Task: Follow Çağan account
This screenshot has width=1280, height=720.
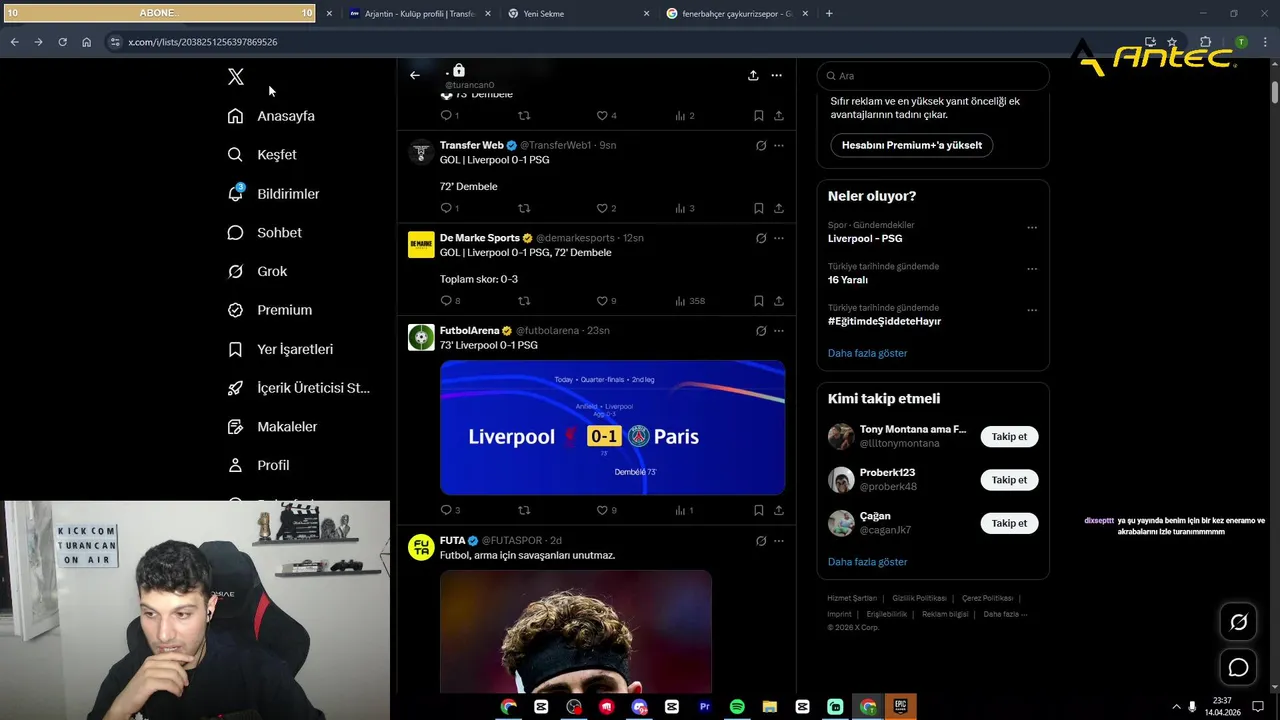Action: (x=1009, y=523)
